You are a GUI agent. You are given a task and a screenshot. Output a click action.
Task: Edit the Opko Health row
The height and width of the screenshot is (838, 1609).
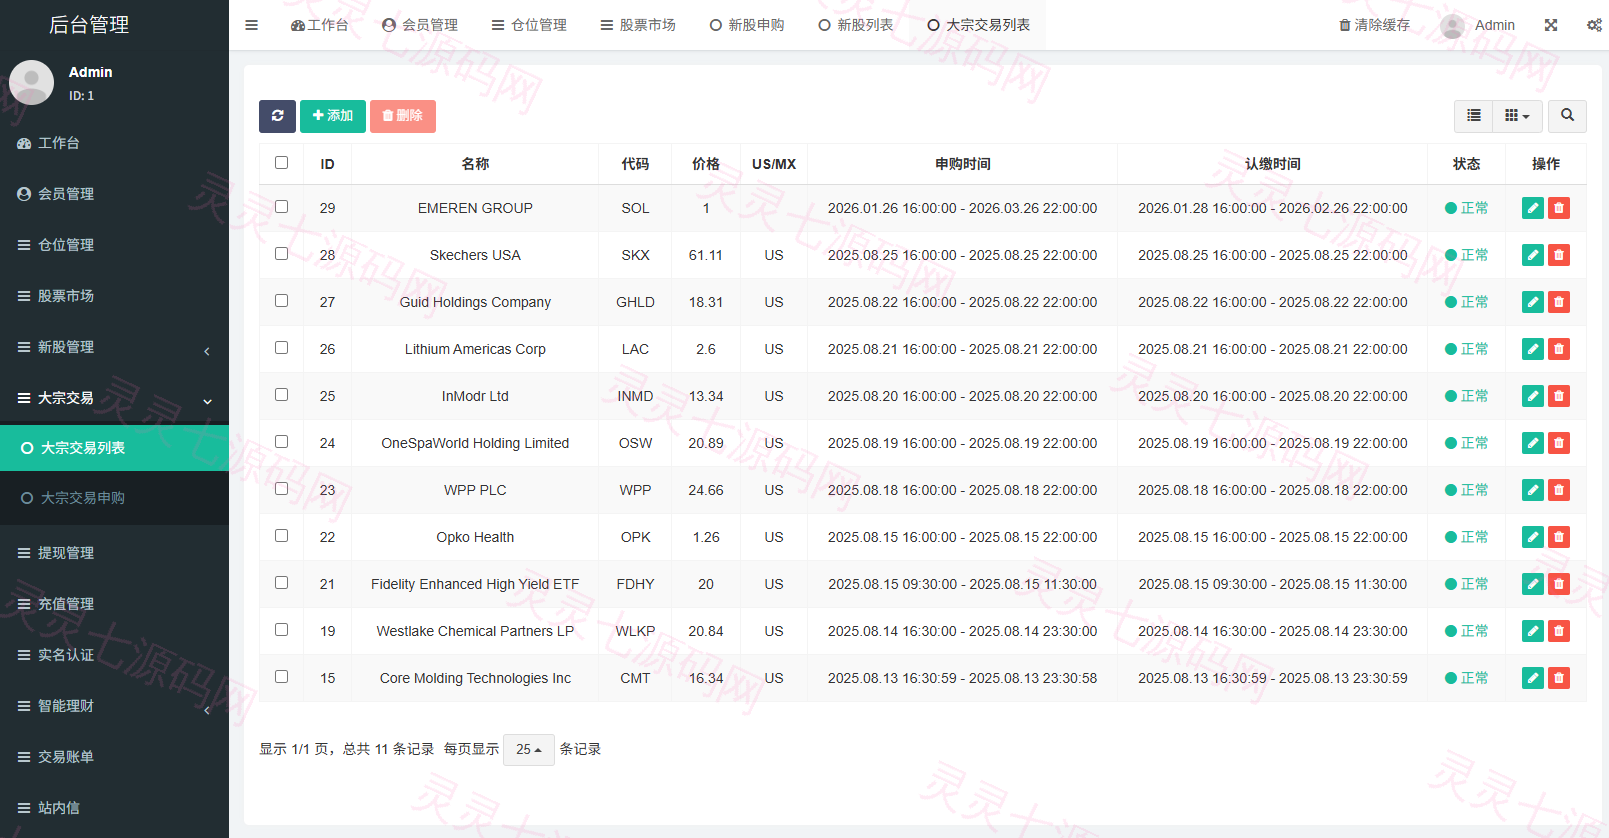1532,537
